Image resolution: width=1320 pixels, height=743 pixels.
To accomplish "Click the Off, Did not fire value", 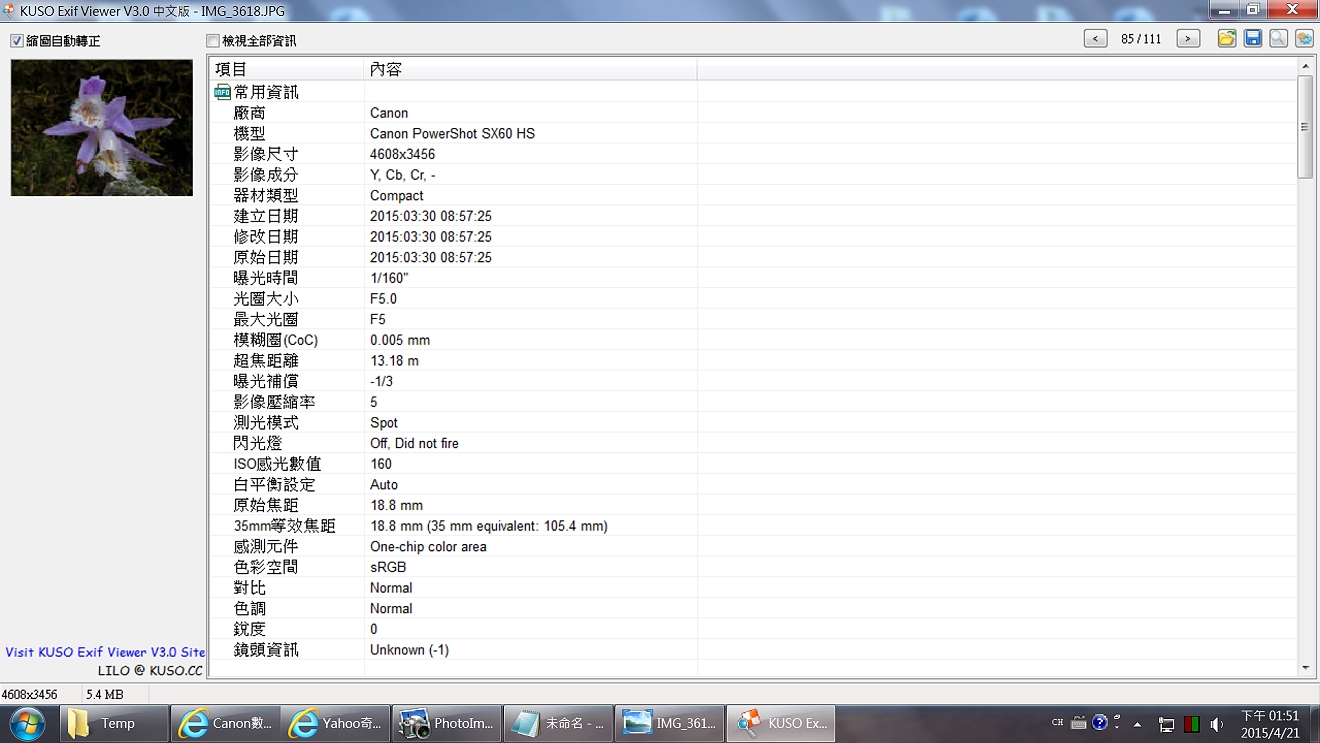I will tap(414, 444).
